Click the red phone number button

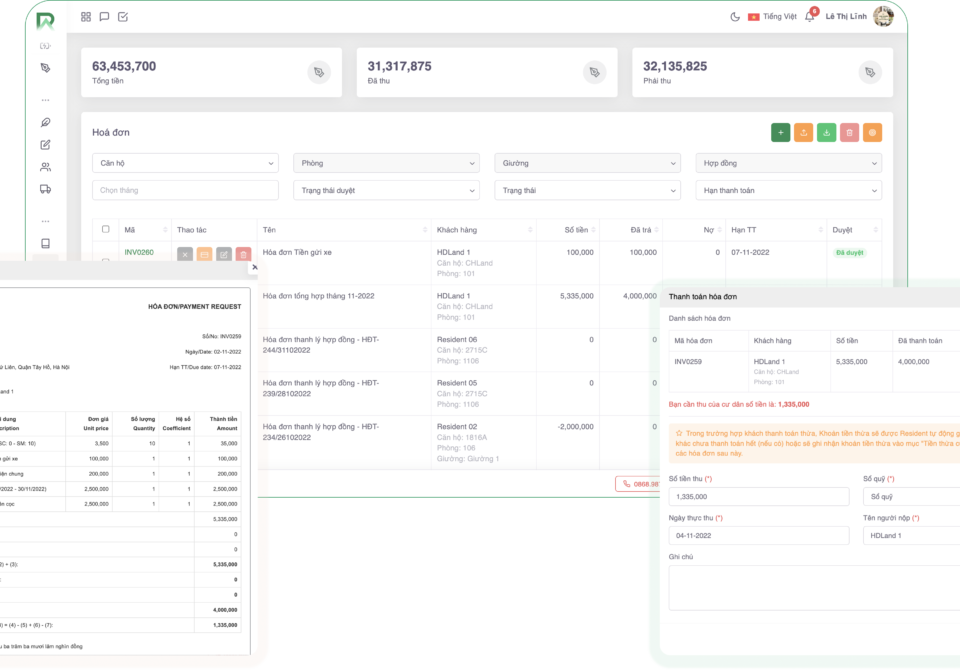[637, 484]
